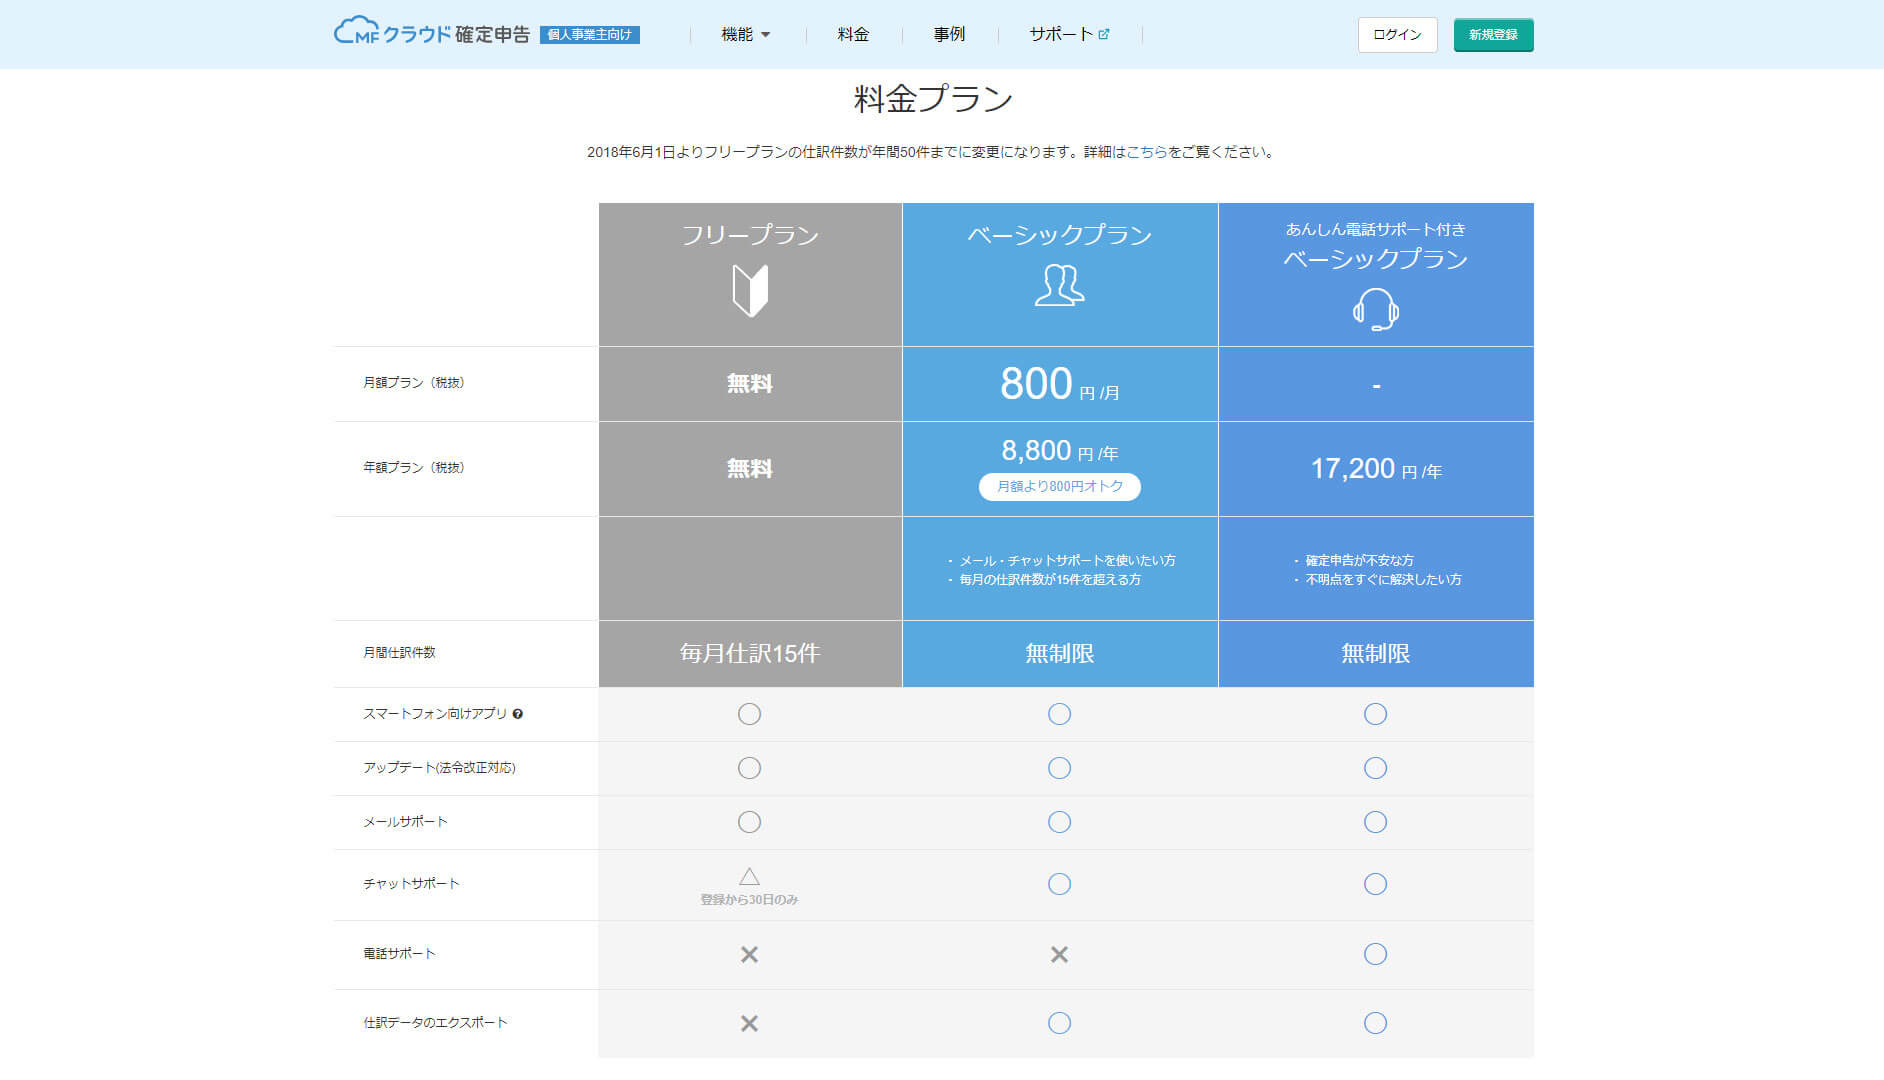The height and width of the screenshot is (1080, 1884).
Task: Click the MF Cloud logo
Action: [x=432, y=33]
